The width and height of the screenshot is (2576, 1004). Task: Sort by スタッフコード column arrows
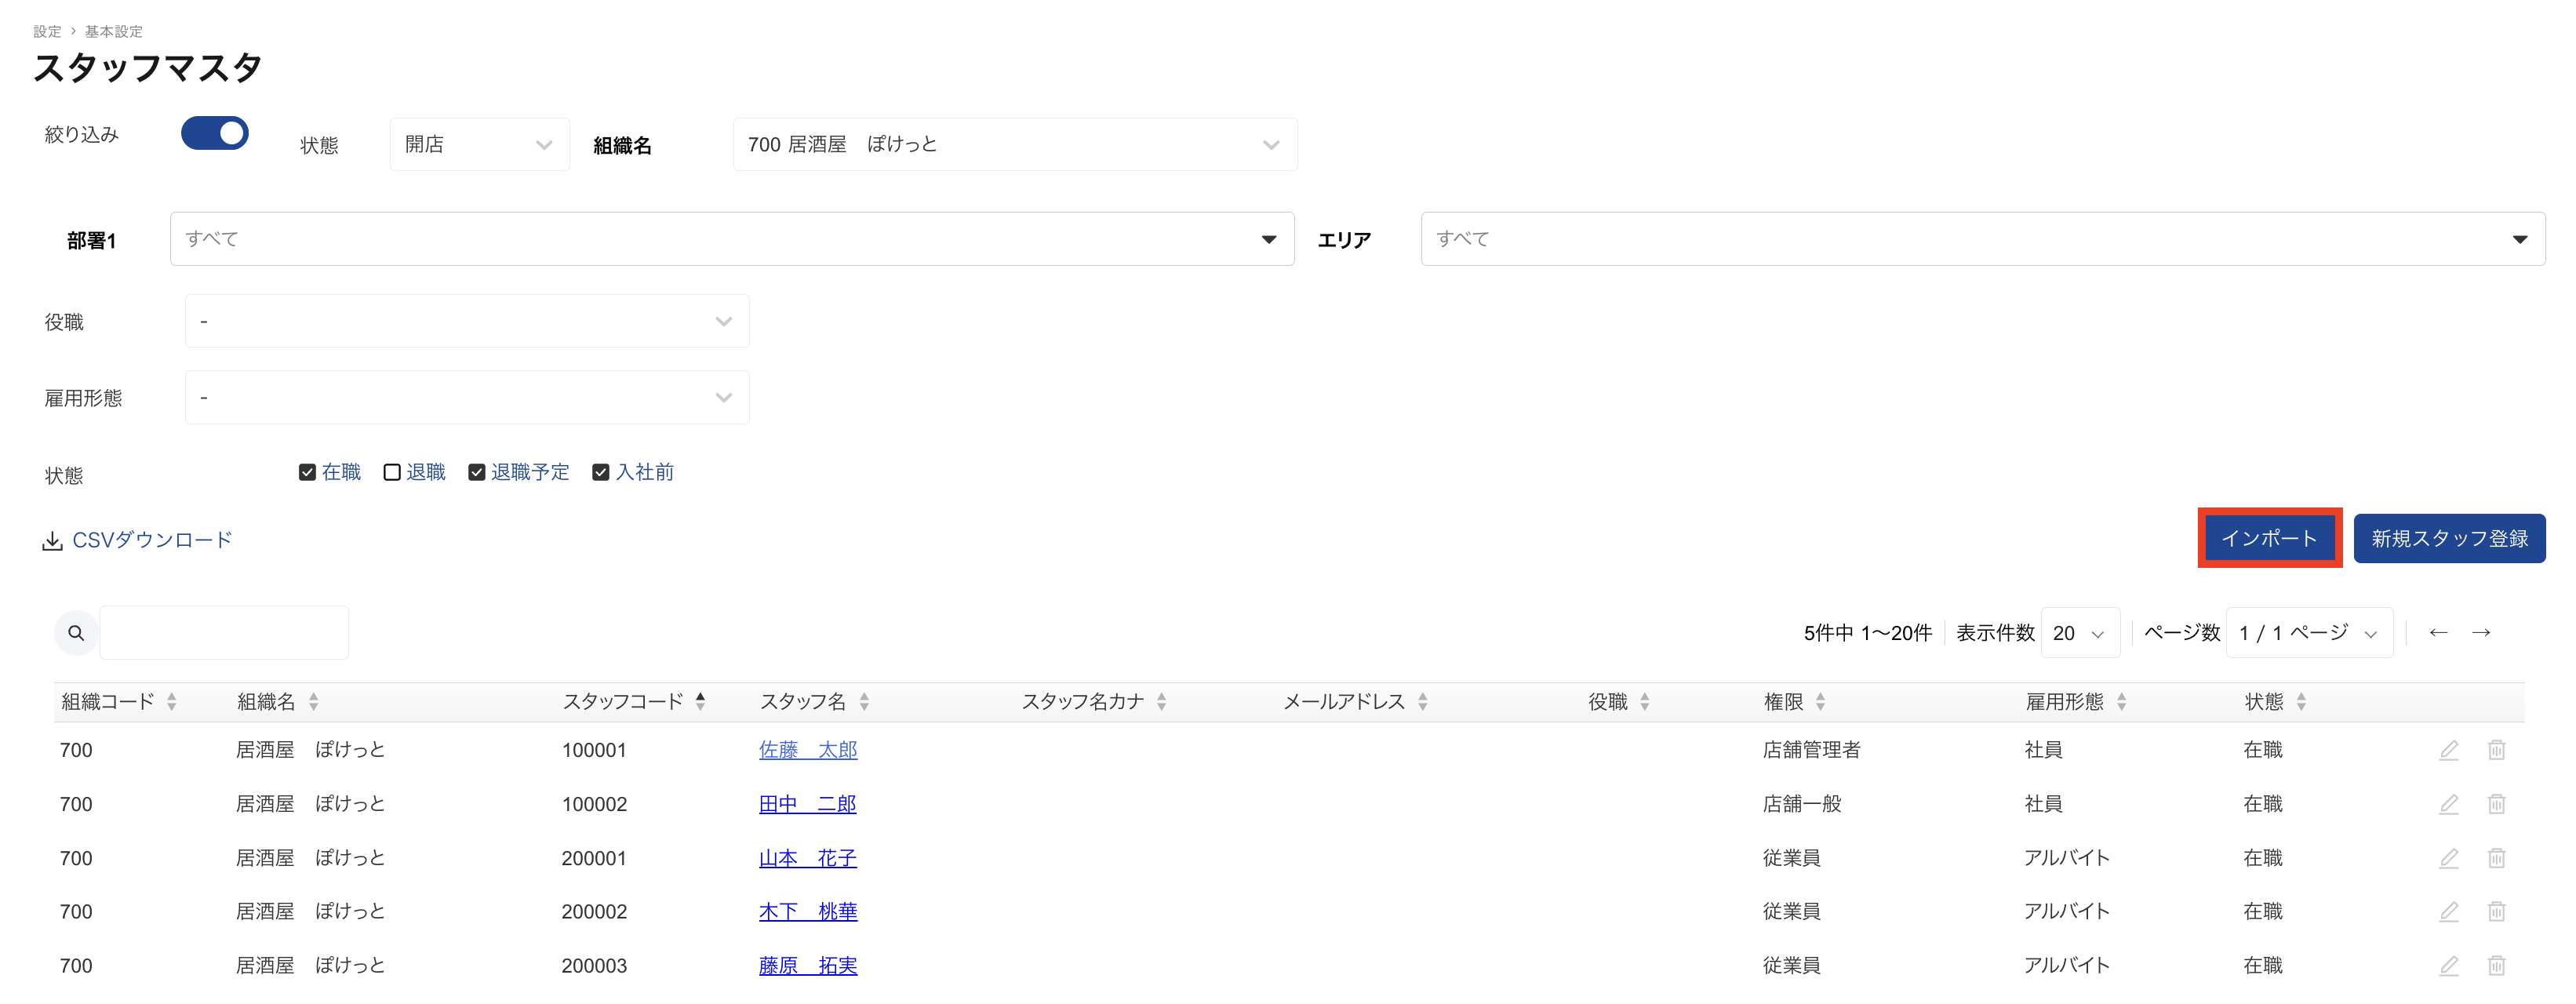pyautogui.click(x=700, y=702)
